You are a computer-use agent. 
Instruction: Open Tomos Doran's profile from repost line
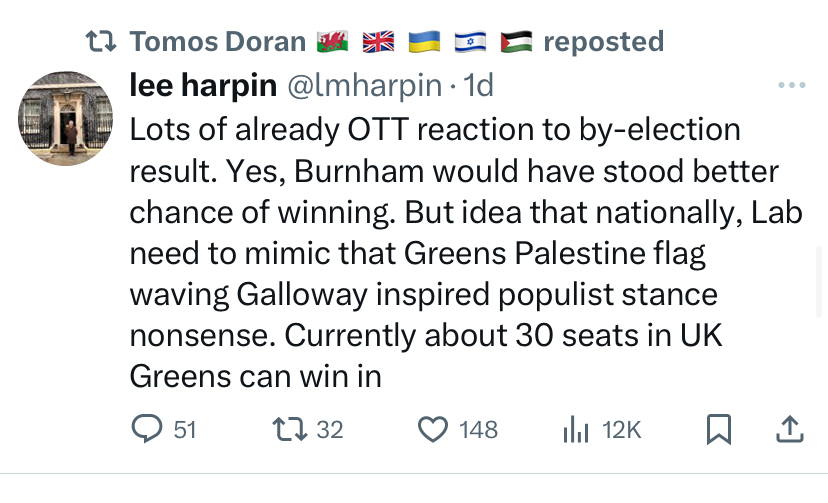[217, 42]
